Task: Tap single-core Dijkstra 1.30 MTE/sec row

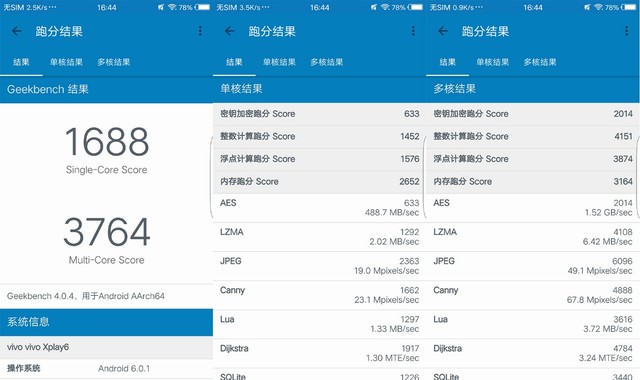Action: tap(320, 353)
